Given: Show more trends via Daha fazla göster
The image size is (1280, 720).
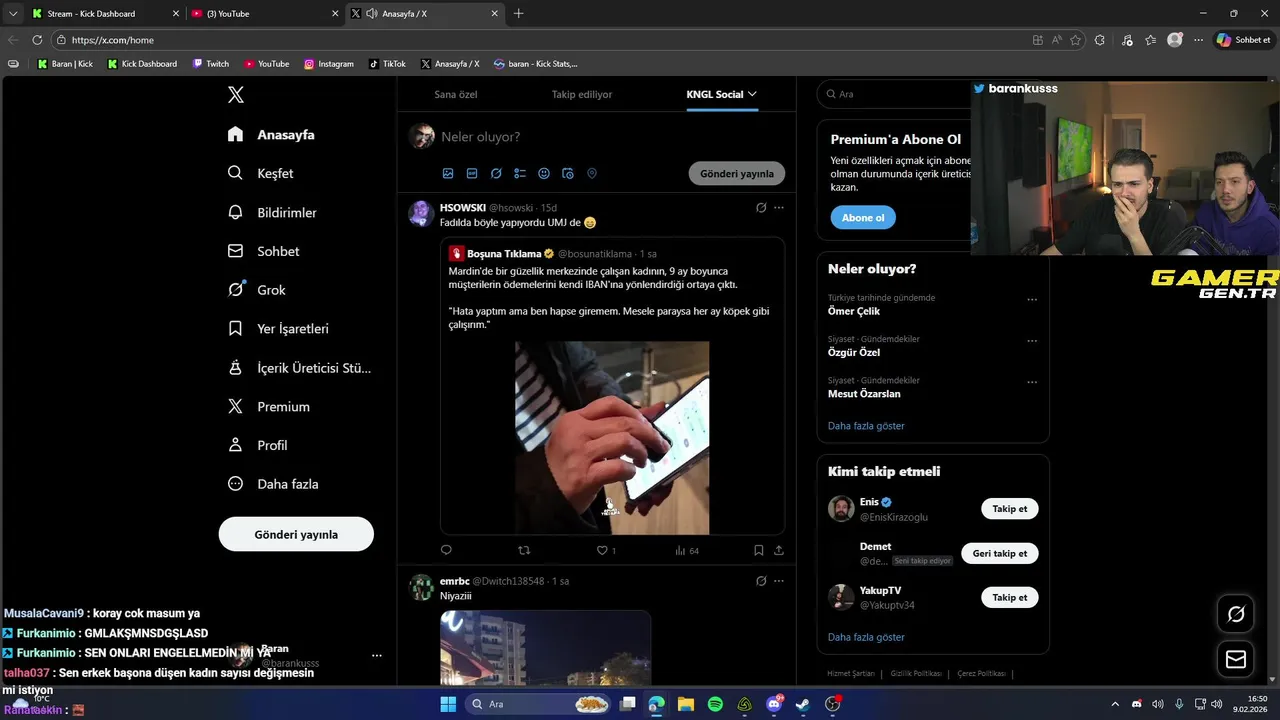Looking at the screenshot, I should [866, 426].
